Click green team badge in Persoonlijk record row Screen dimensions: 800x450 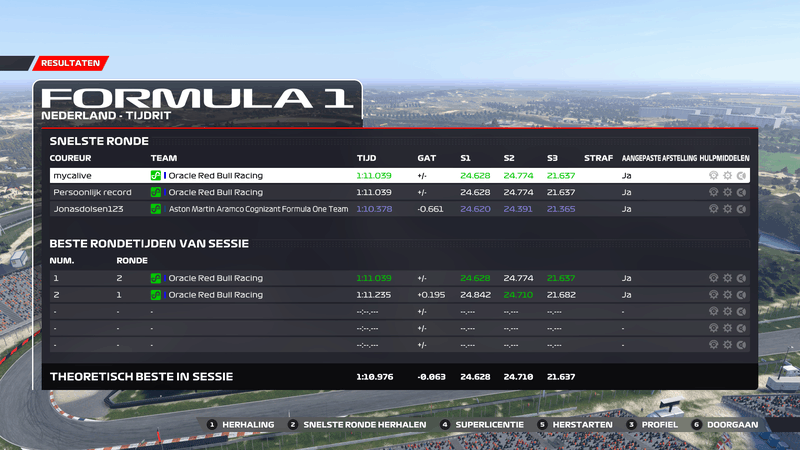pos(156,192)
